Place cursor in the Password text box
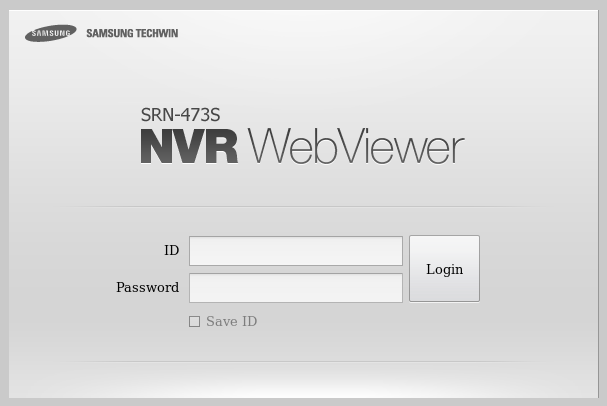Image resolution: width=607 pixels, height=406 pixels. [x=296, y=288]
